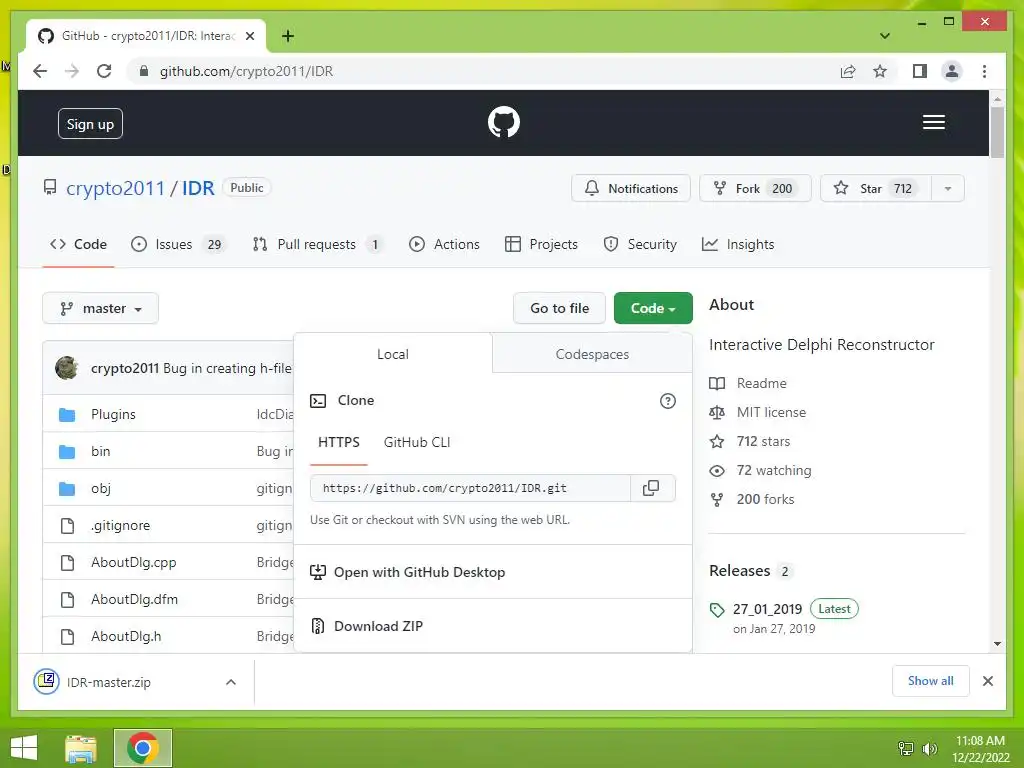Fork the repository

coord(755,189)
